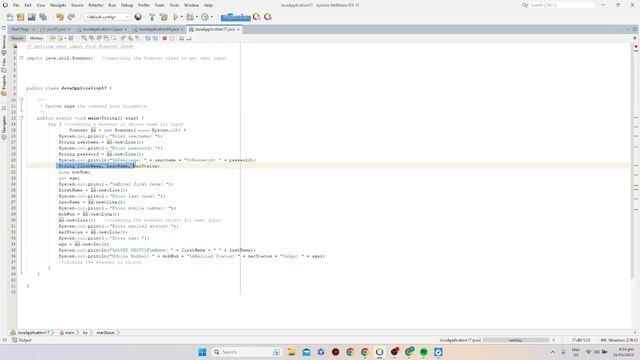The height and width of the screenshot is (360, 640).
Task: Open the Refactor menu
Action: point(96,5)
